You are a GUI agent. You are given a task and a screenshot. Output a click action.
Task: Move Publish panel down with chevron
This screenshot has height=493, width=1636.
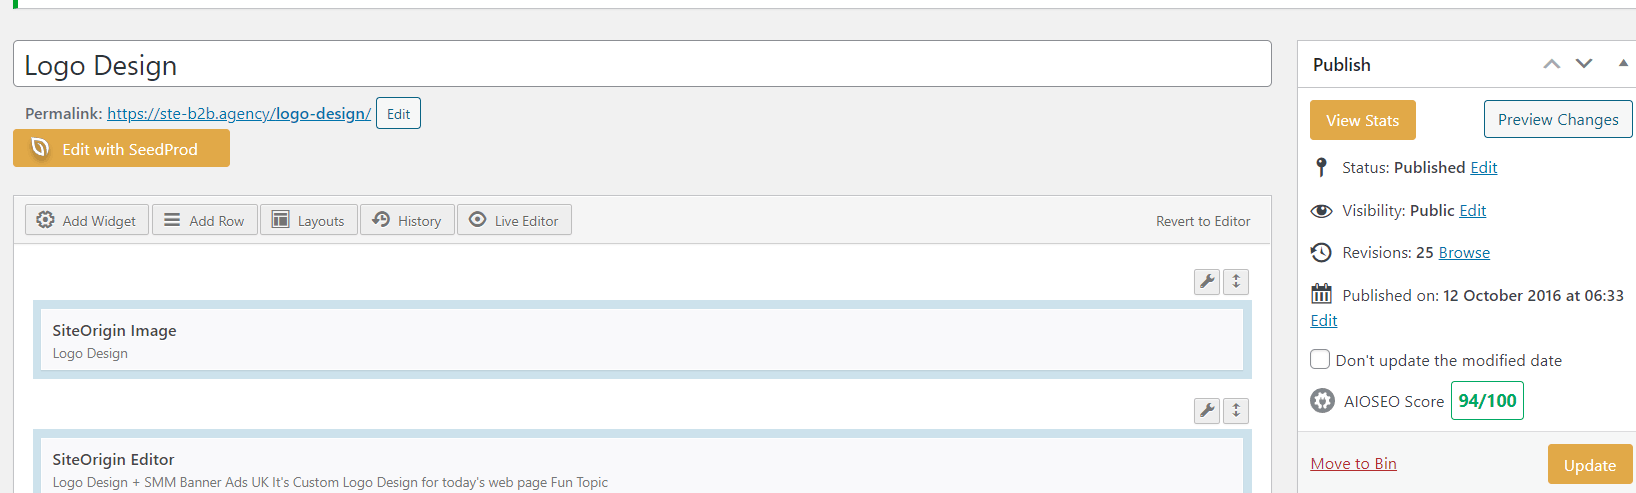pyautogui.click(x=1584, y=64)
